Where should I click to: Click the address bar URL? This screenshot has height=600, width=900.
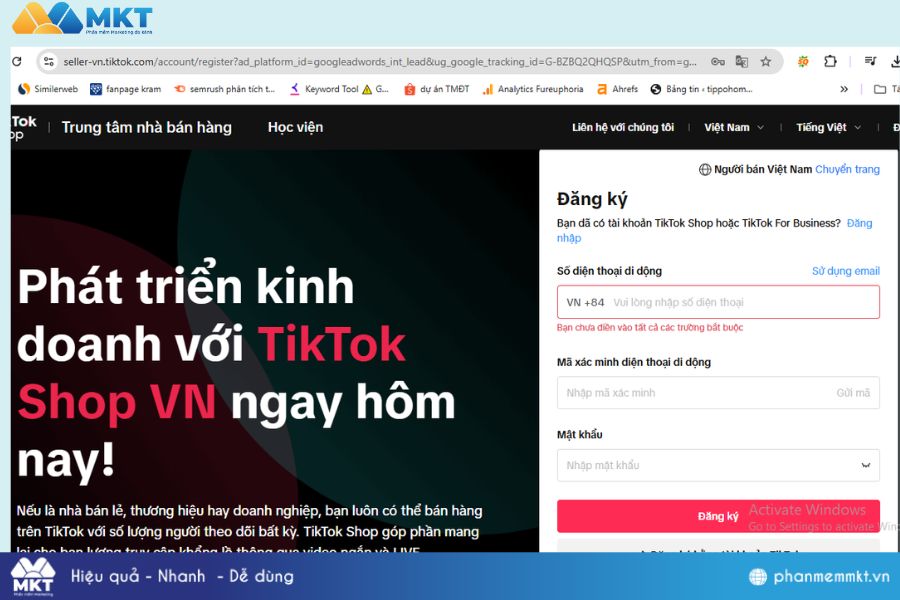(x=380, y=61)
